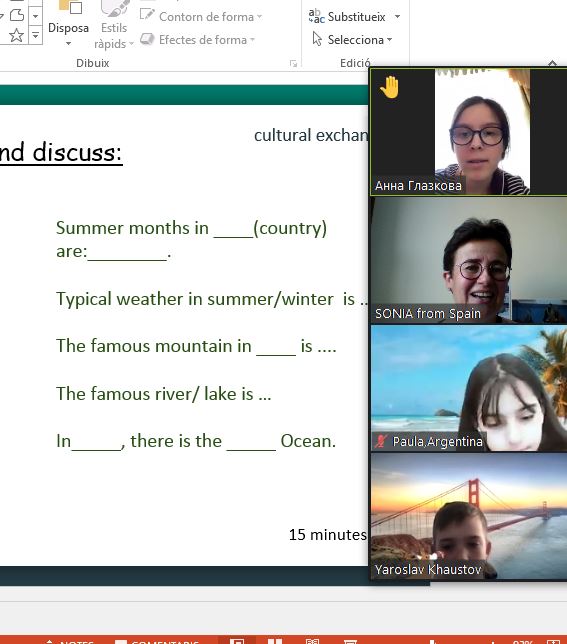The image size is (567, 644).
Task: Select Yaroslav Khaustov's video tile
Action: click(468, 516)
